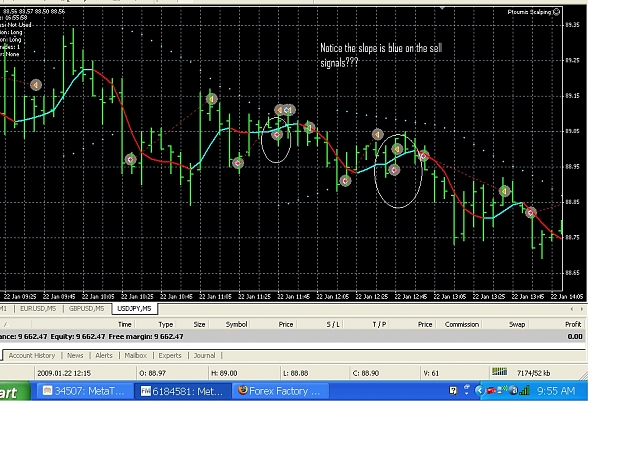Screen dimensions: 625x469
Task: Click the T / P column header
Action: coord(379,324)
